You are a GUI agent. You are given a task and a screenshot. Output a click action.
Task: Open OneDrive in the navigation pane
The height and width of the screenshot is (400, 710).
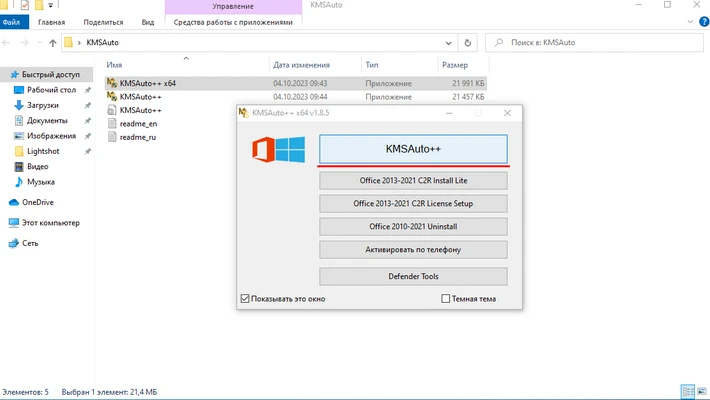38,202
